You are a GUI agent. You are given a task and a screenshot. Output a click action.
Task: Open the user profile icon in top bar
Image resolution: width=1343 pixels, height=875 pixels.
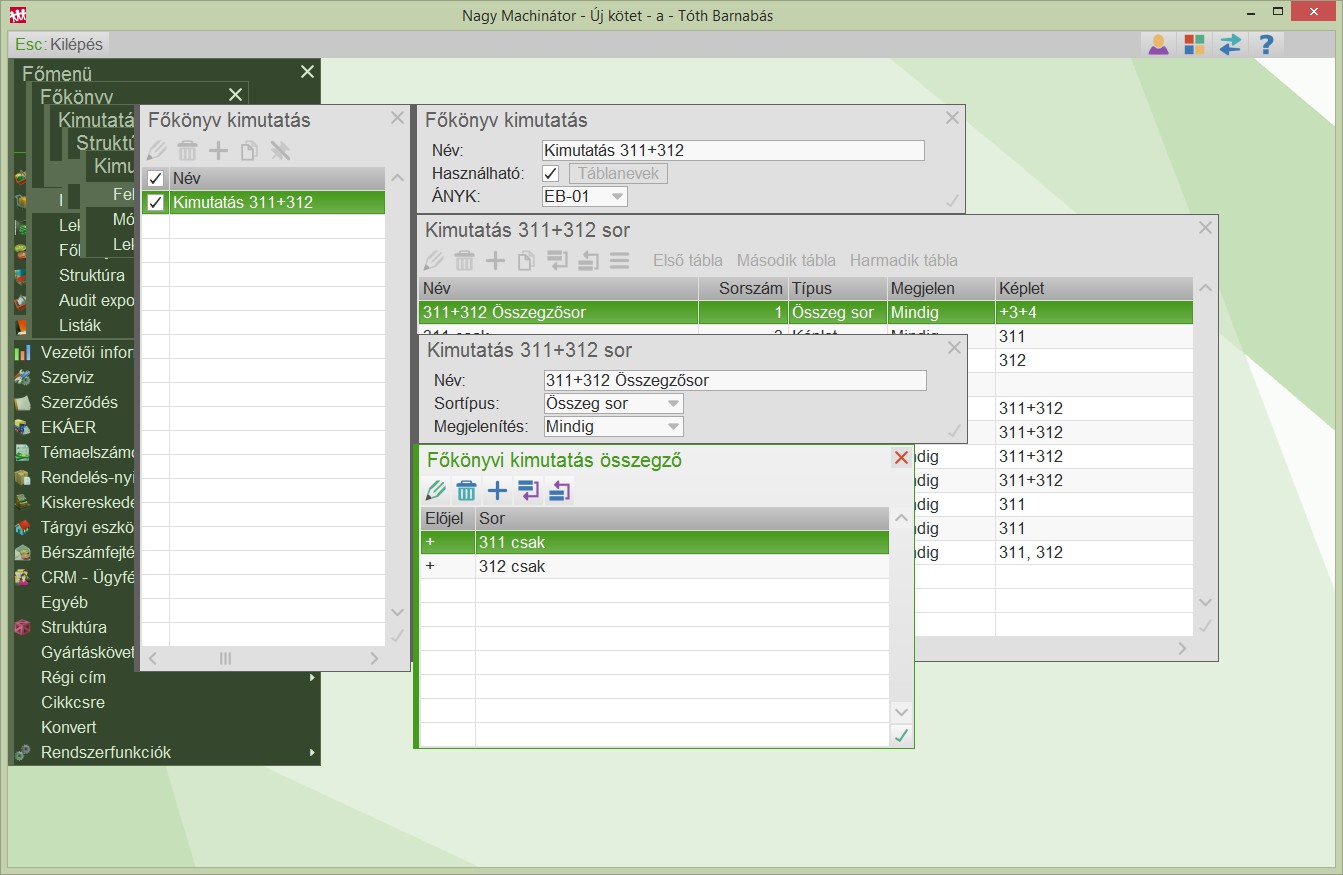1158,44
